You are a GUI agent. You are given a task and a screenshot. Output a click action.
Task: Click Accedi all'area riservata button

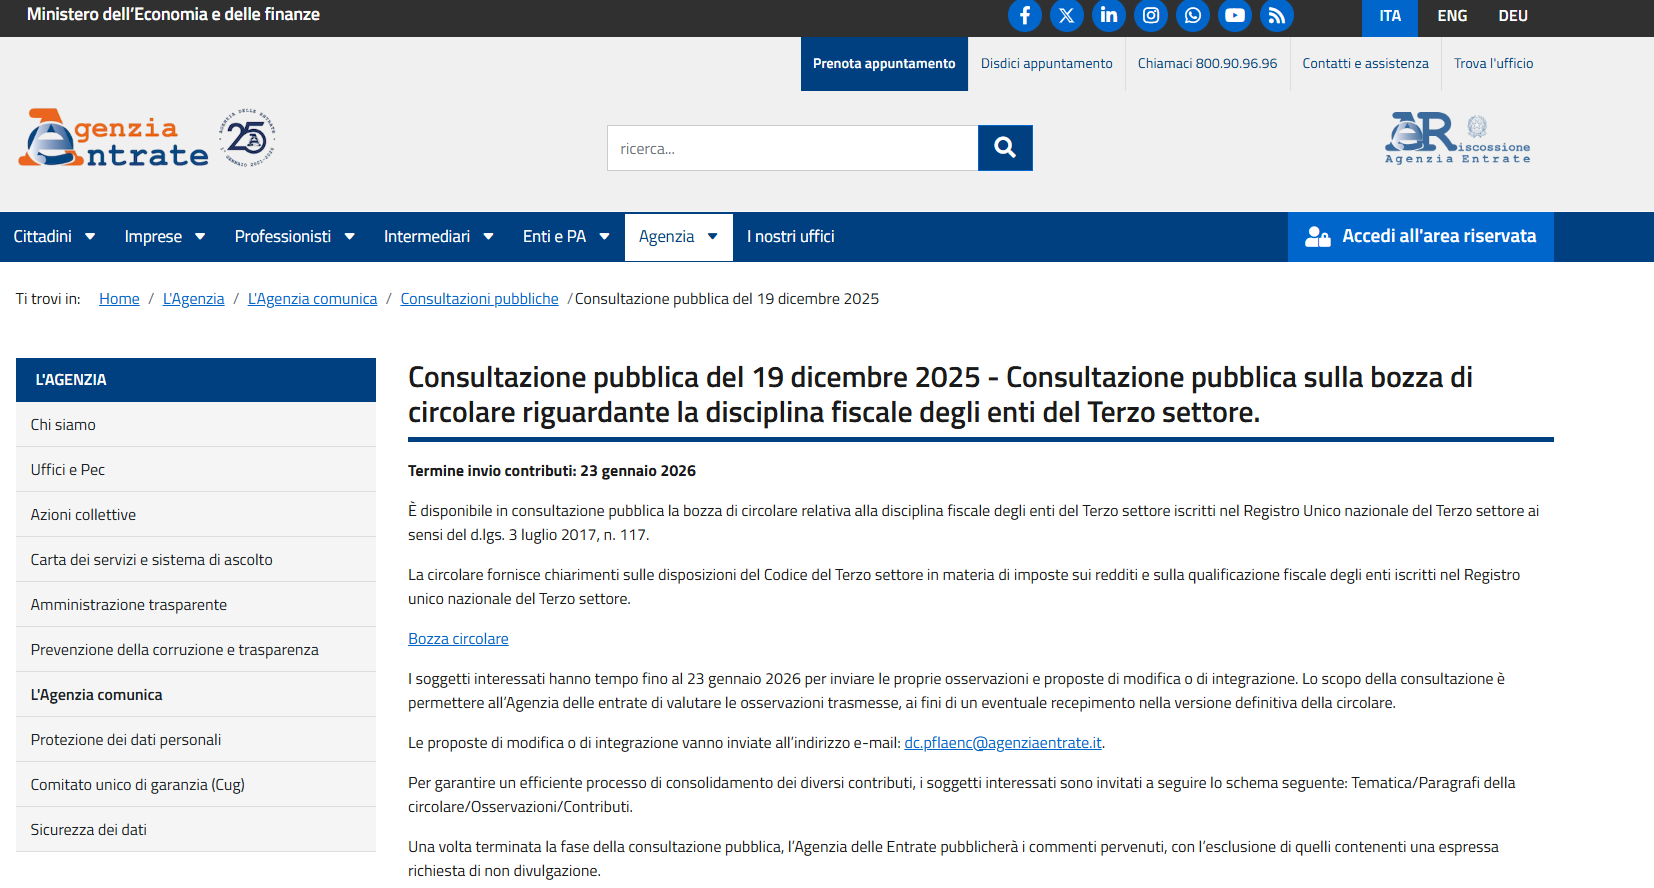(1420, 237)
